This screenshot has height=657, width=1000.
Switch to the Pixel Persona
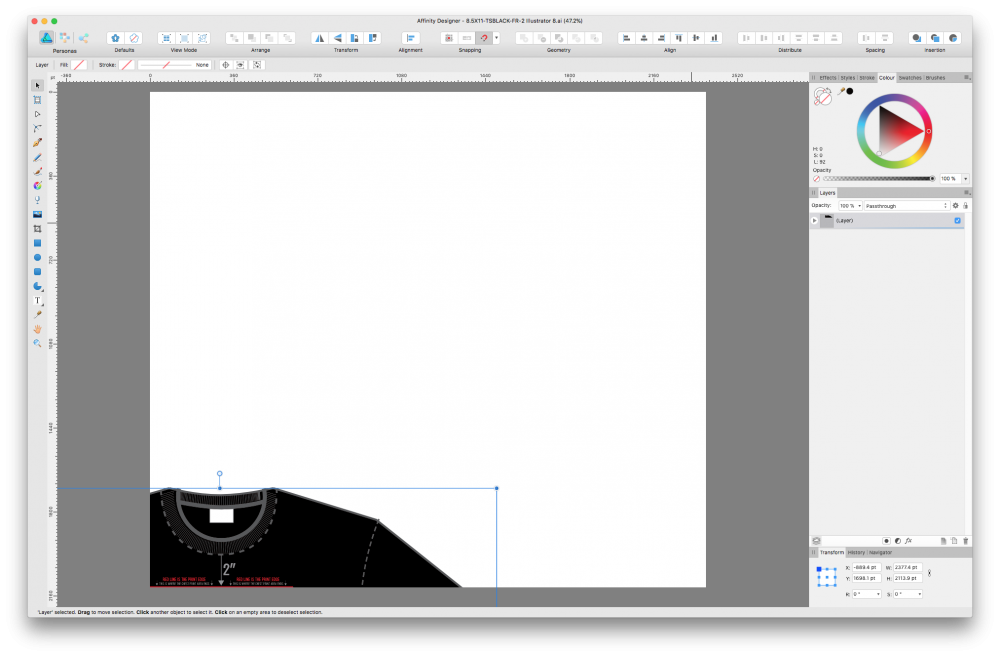pos(64,36)
